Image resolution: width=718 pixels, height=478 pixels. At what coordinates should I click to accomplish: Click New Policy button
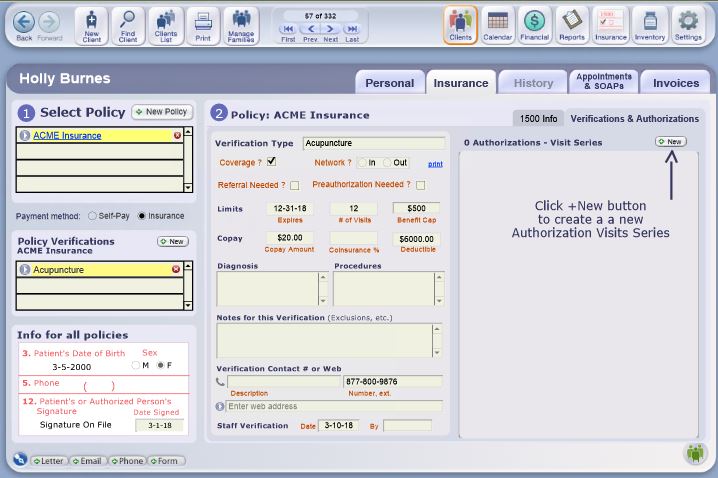pos(162,112)
